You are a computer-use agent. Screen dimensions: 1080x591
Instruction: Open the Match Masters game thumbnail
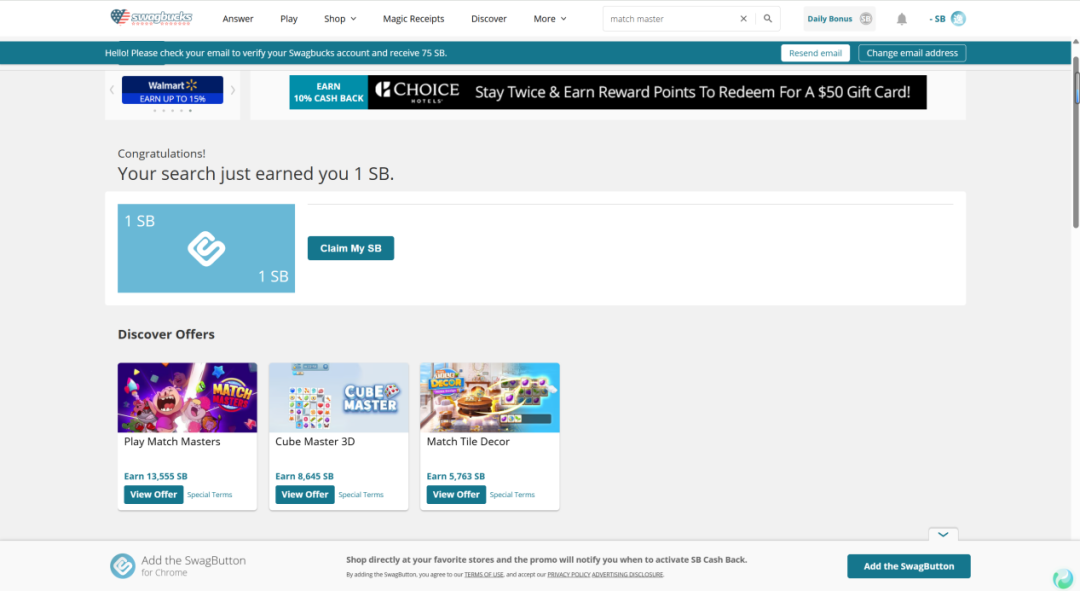pos(187,397)
